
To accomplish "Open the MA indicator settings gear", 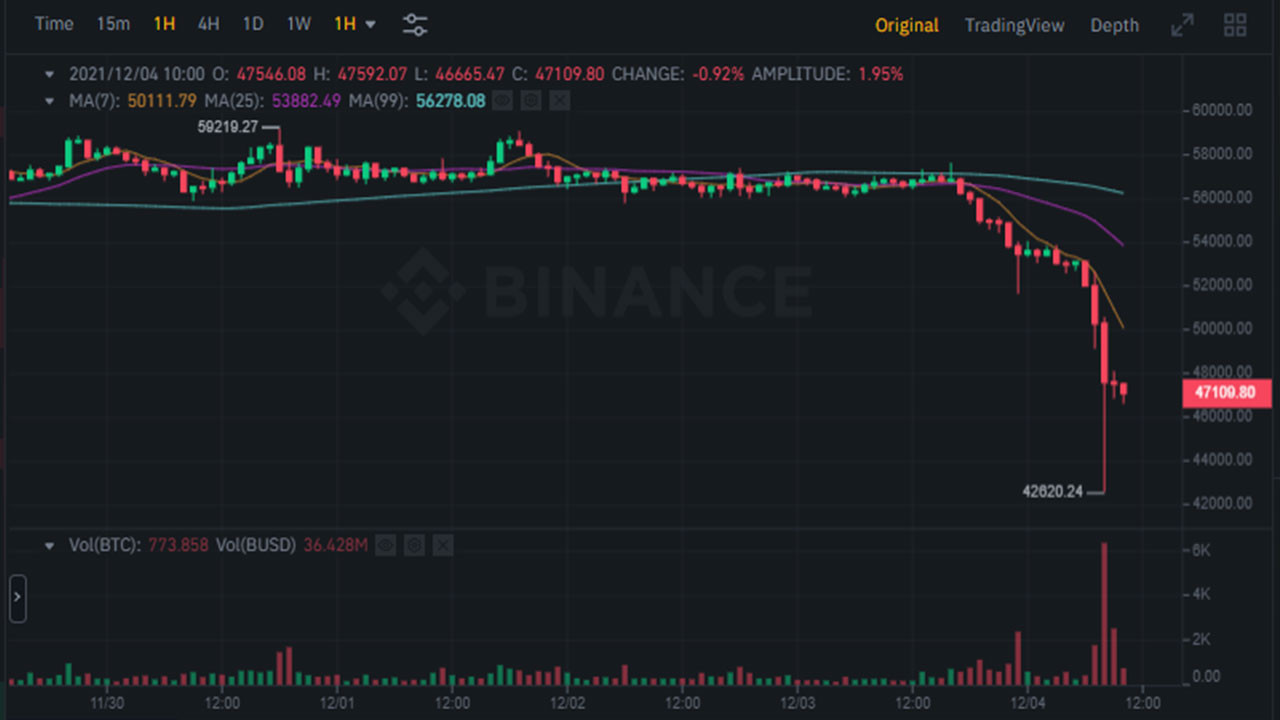I will (x=530, y=100).
